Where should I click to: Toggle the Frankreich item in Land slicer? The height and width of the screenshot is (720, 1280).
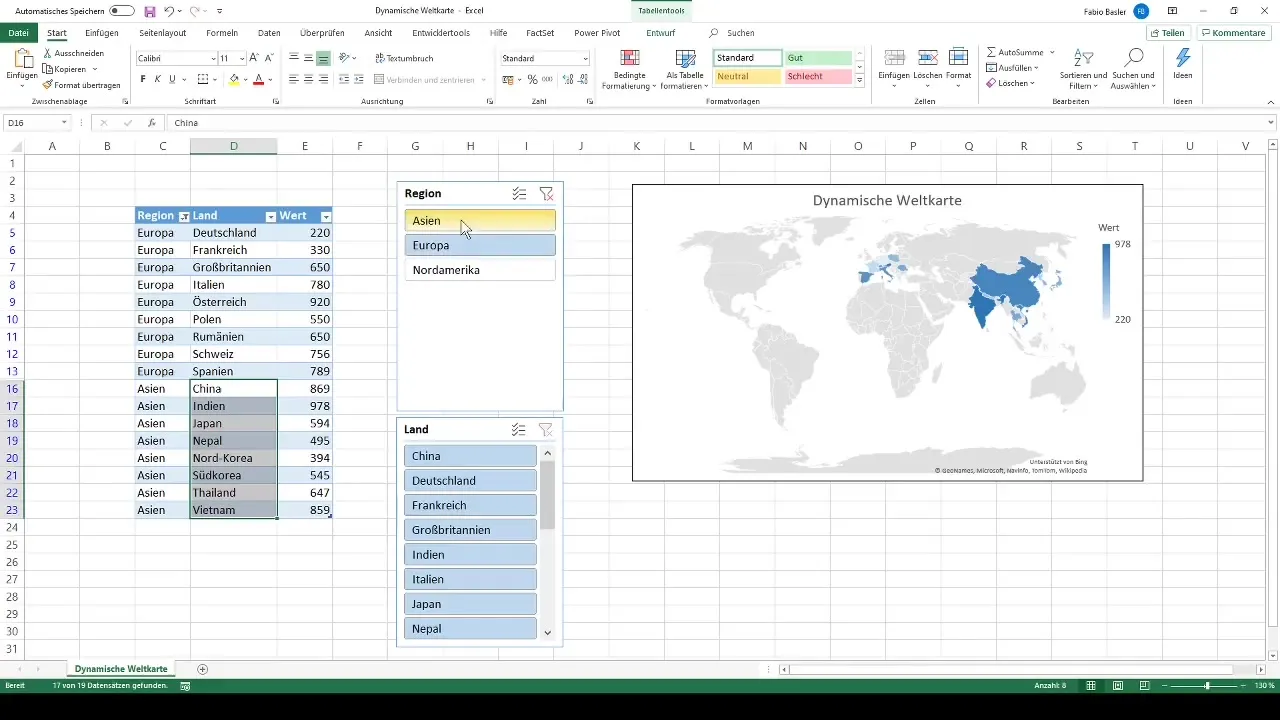(x=471, y=505)
